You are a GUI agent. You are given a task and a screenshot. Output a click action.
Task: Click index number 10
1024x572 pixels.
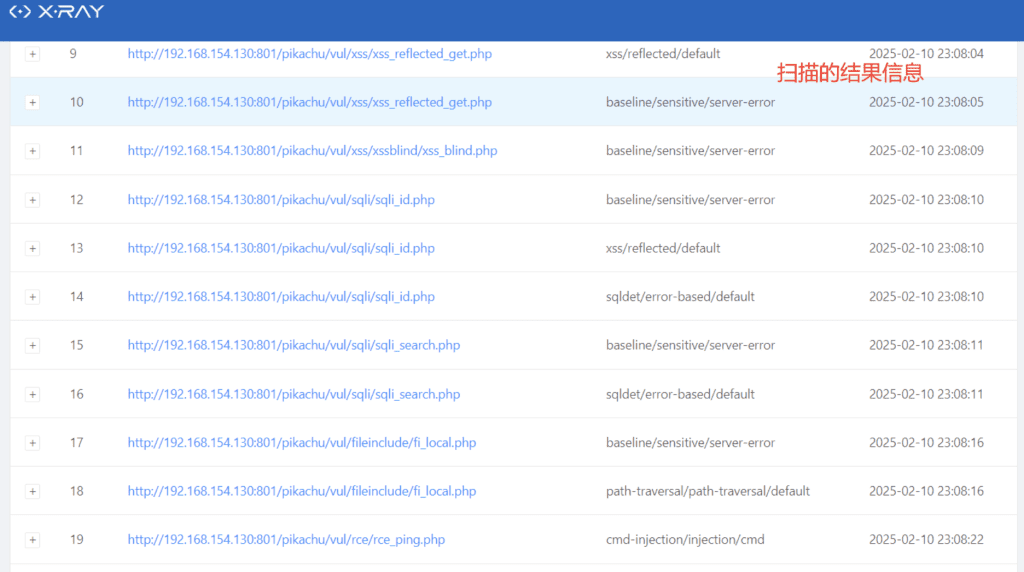point(76,102)
